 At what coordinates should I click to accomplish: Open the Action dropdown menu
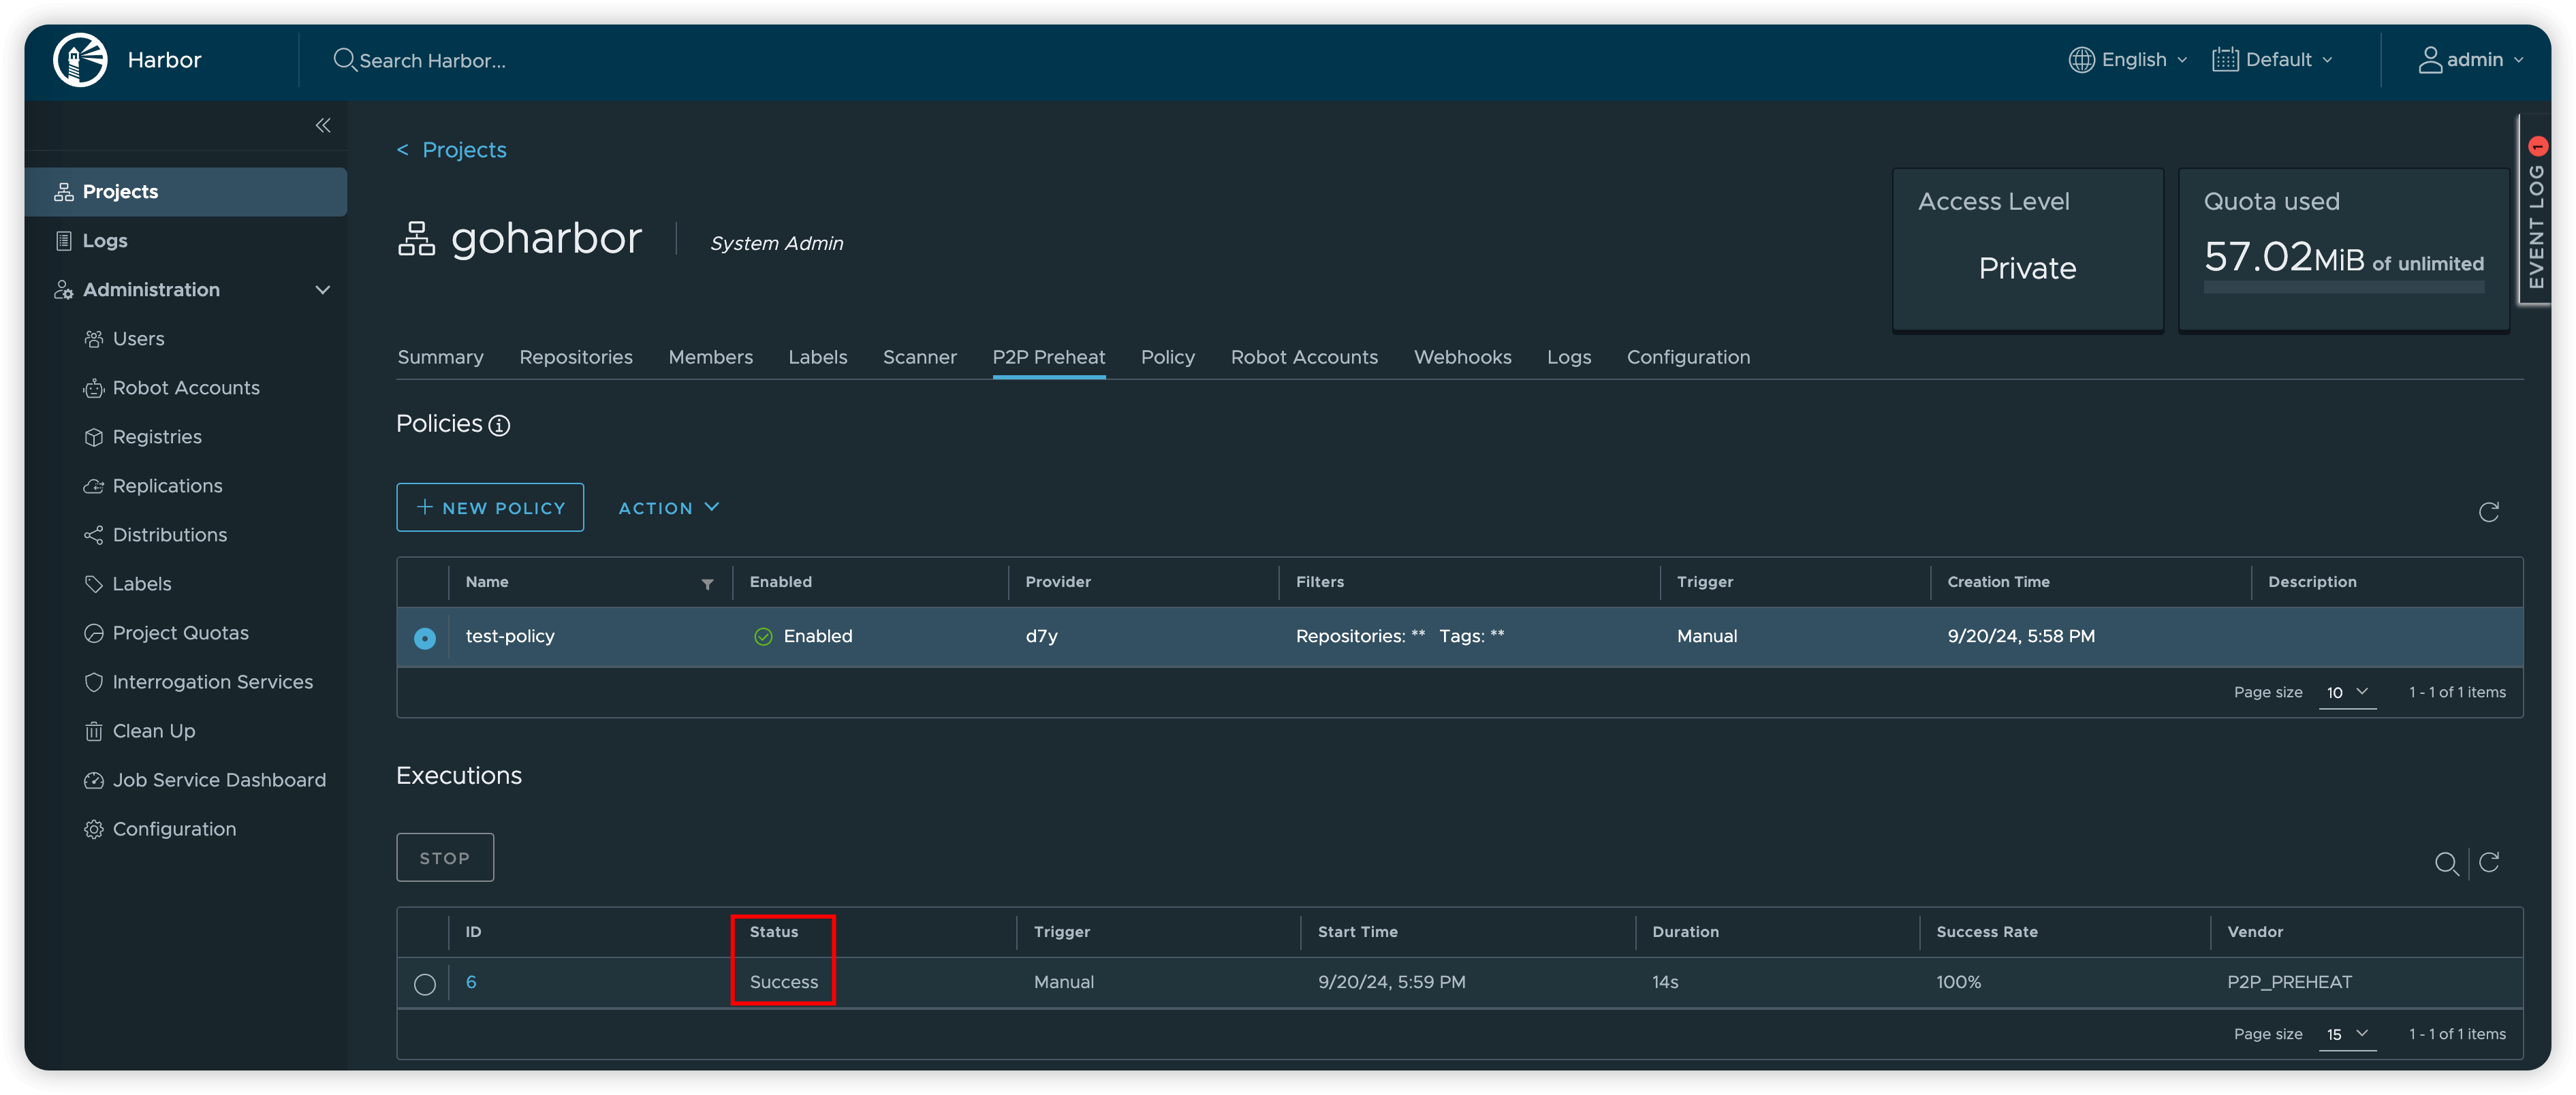tap(668, 507)
